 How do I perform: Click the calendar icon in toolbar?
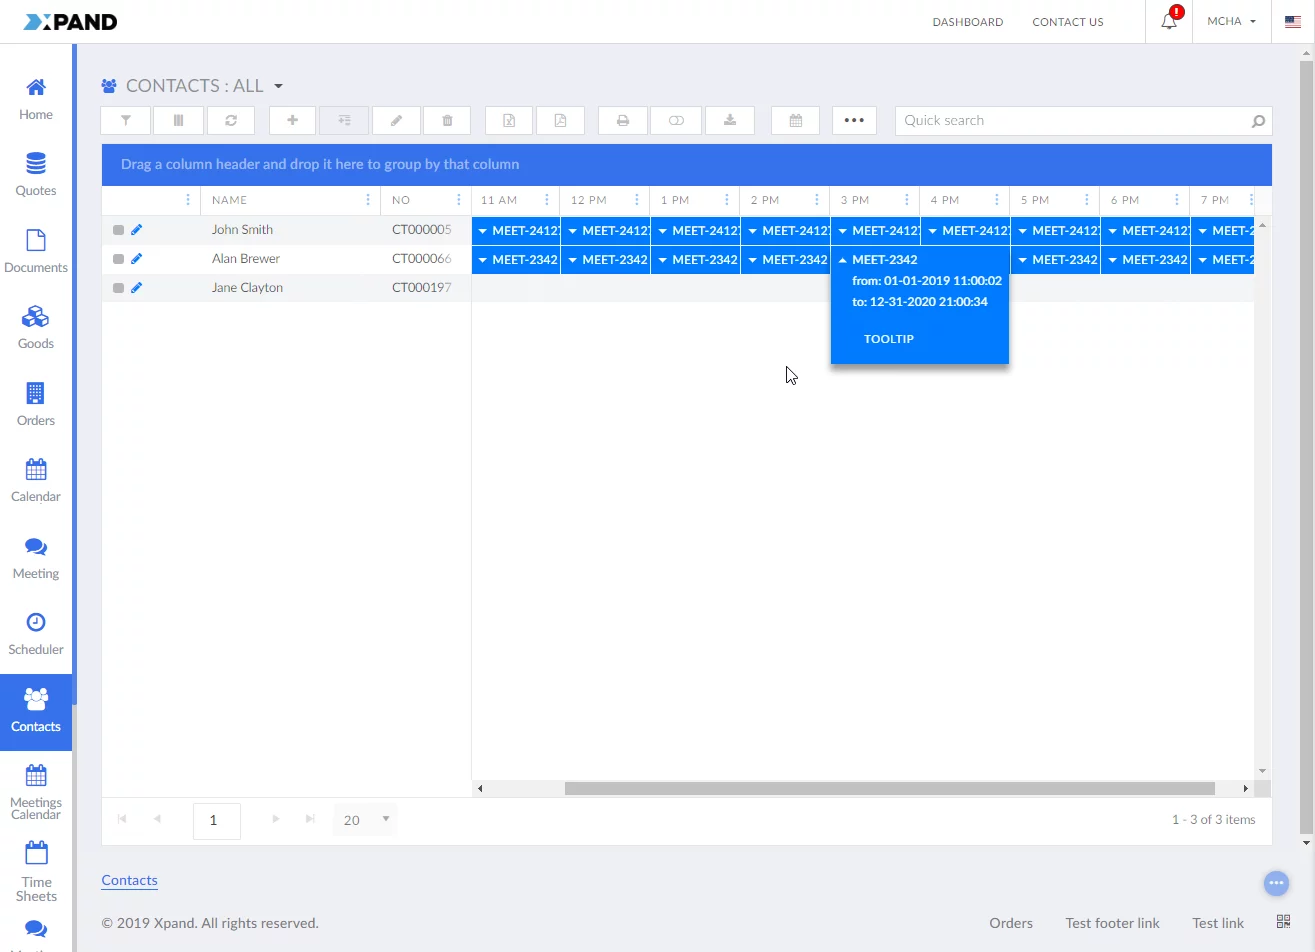point(796,121)
